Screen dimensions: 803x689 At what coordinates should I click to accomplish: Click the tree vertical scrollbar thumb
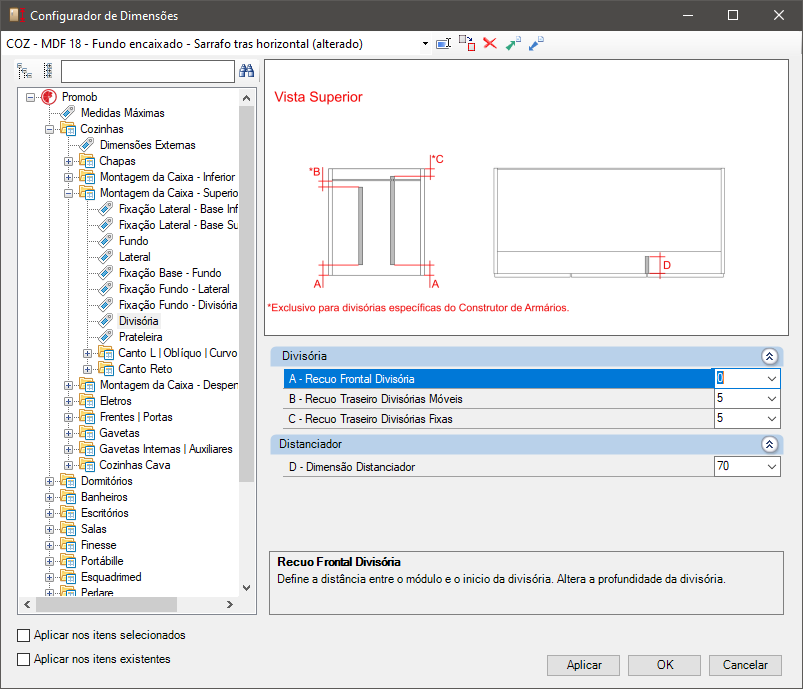(x=247, y=294)
